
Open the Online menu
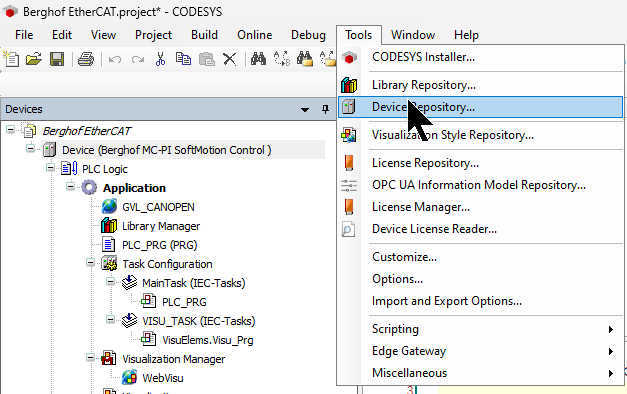254,35
